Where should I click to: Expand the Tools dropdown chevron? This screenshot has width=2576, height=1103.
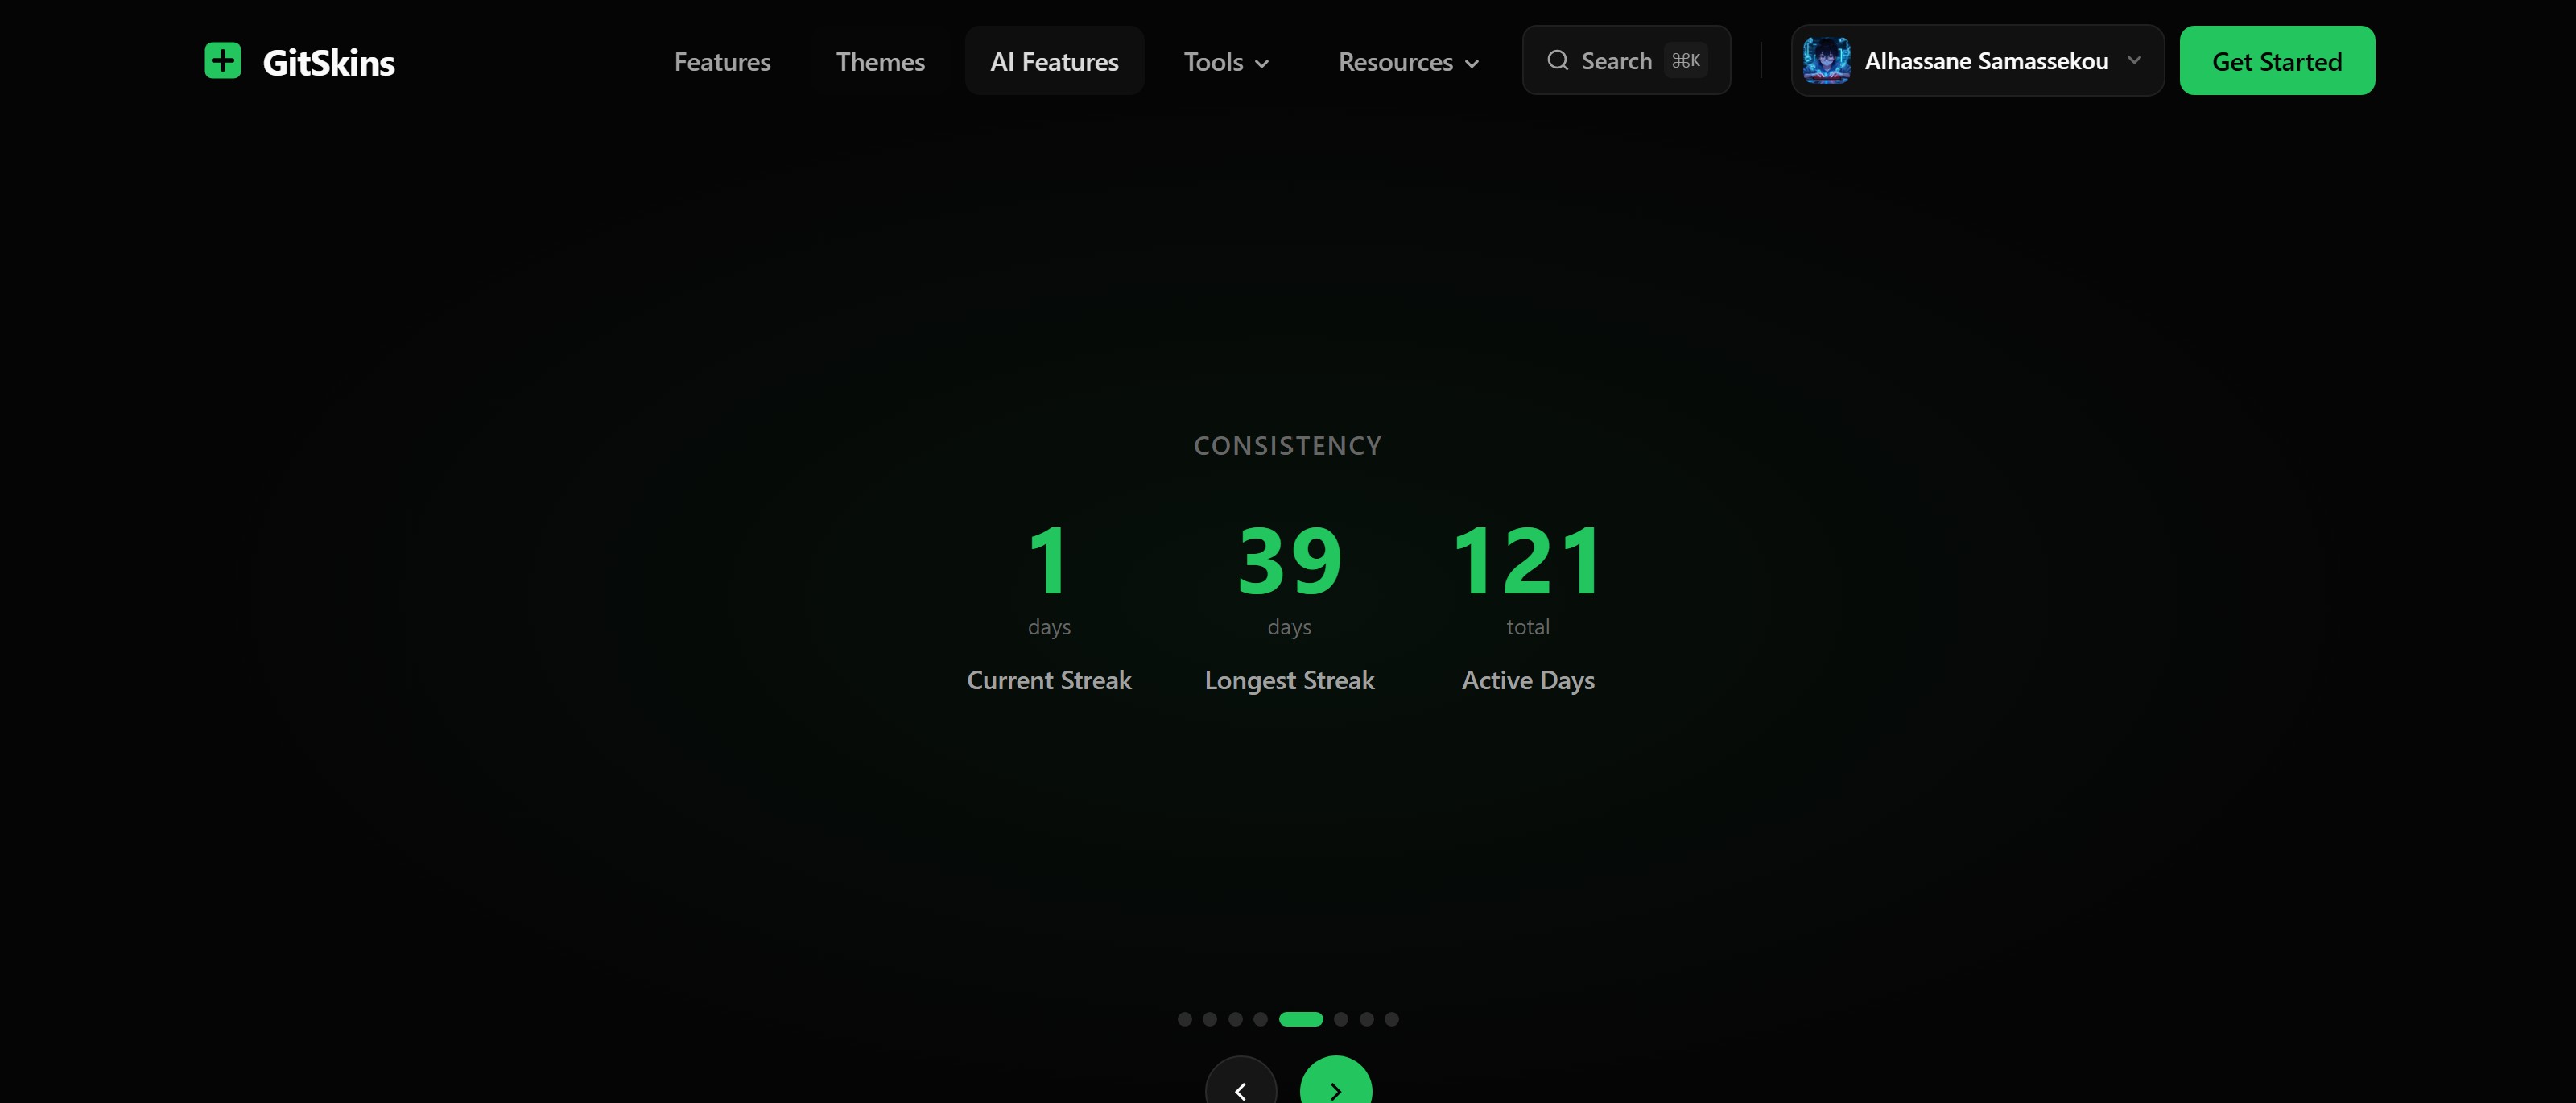1262,63
